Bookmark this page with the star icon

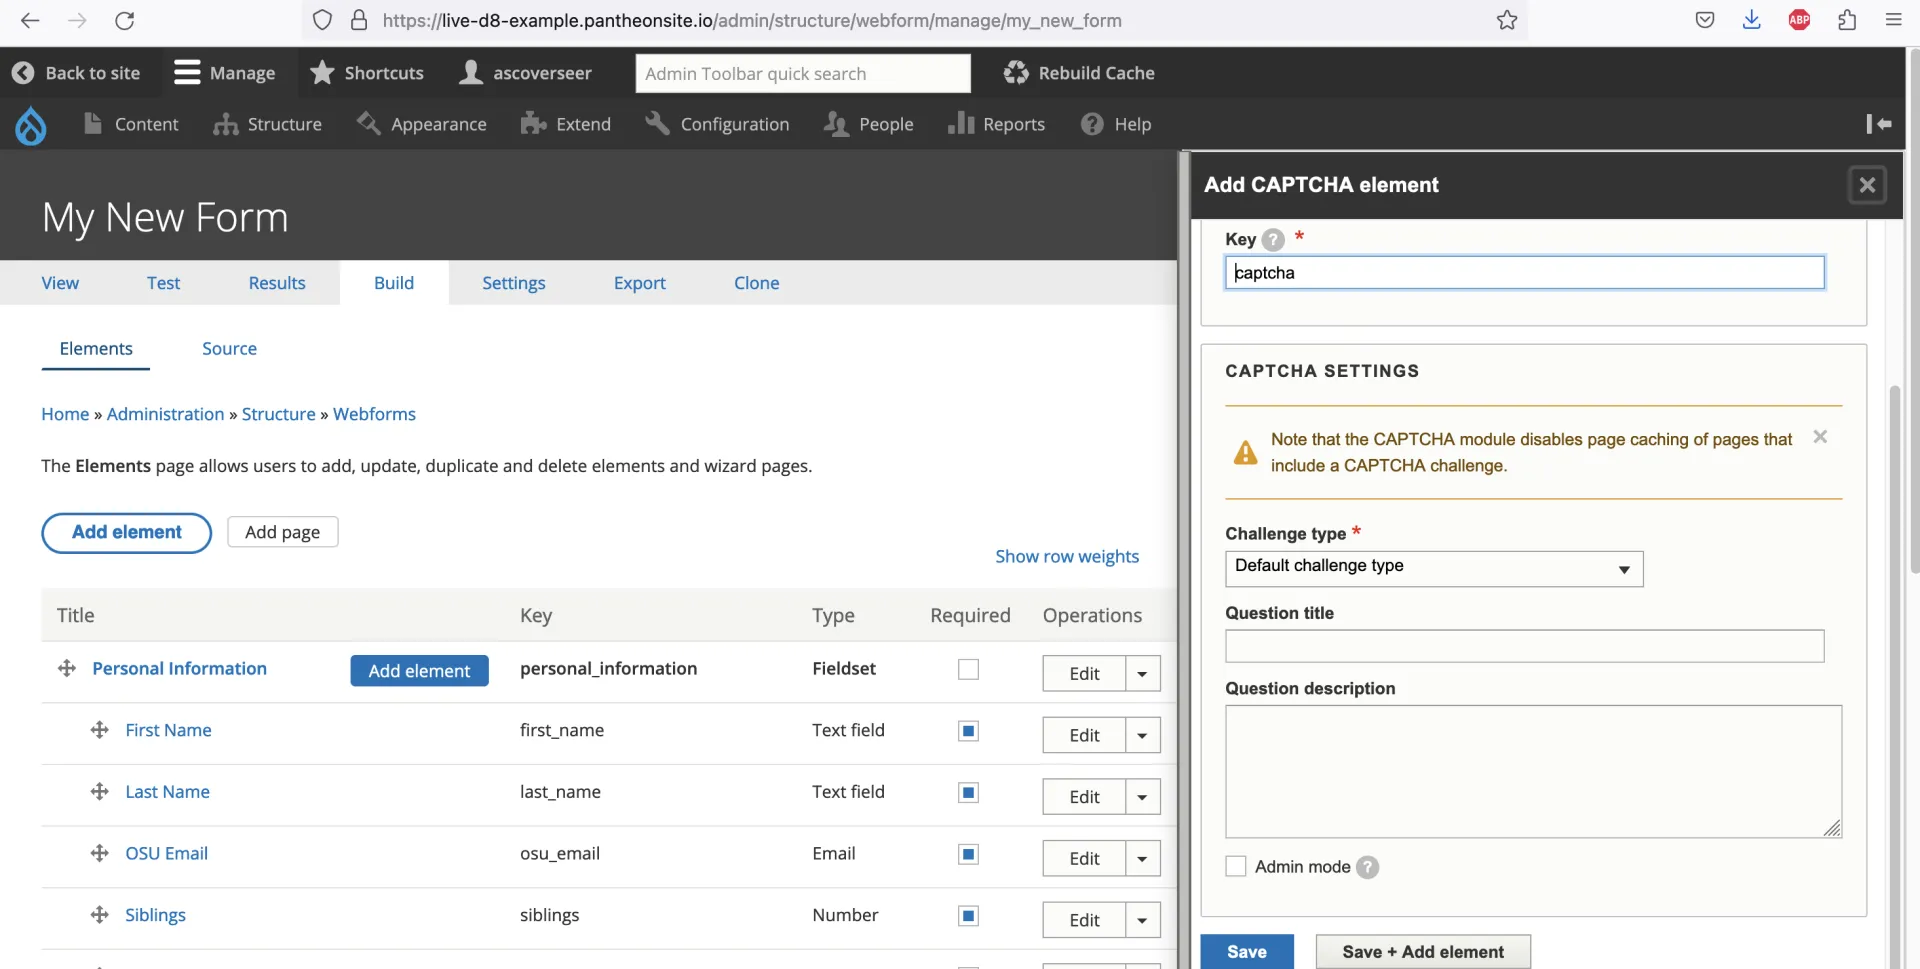tap(1507, 20)
